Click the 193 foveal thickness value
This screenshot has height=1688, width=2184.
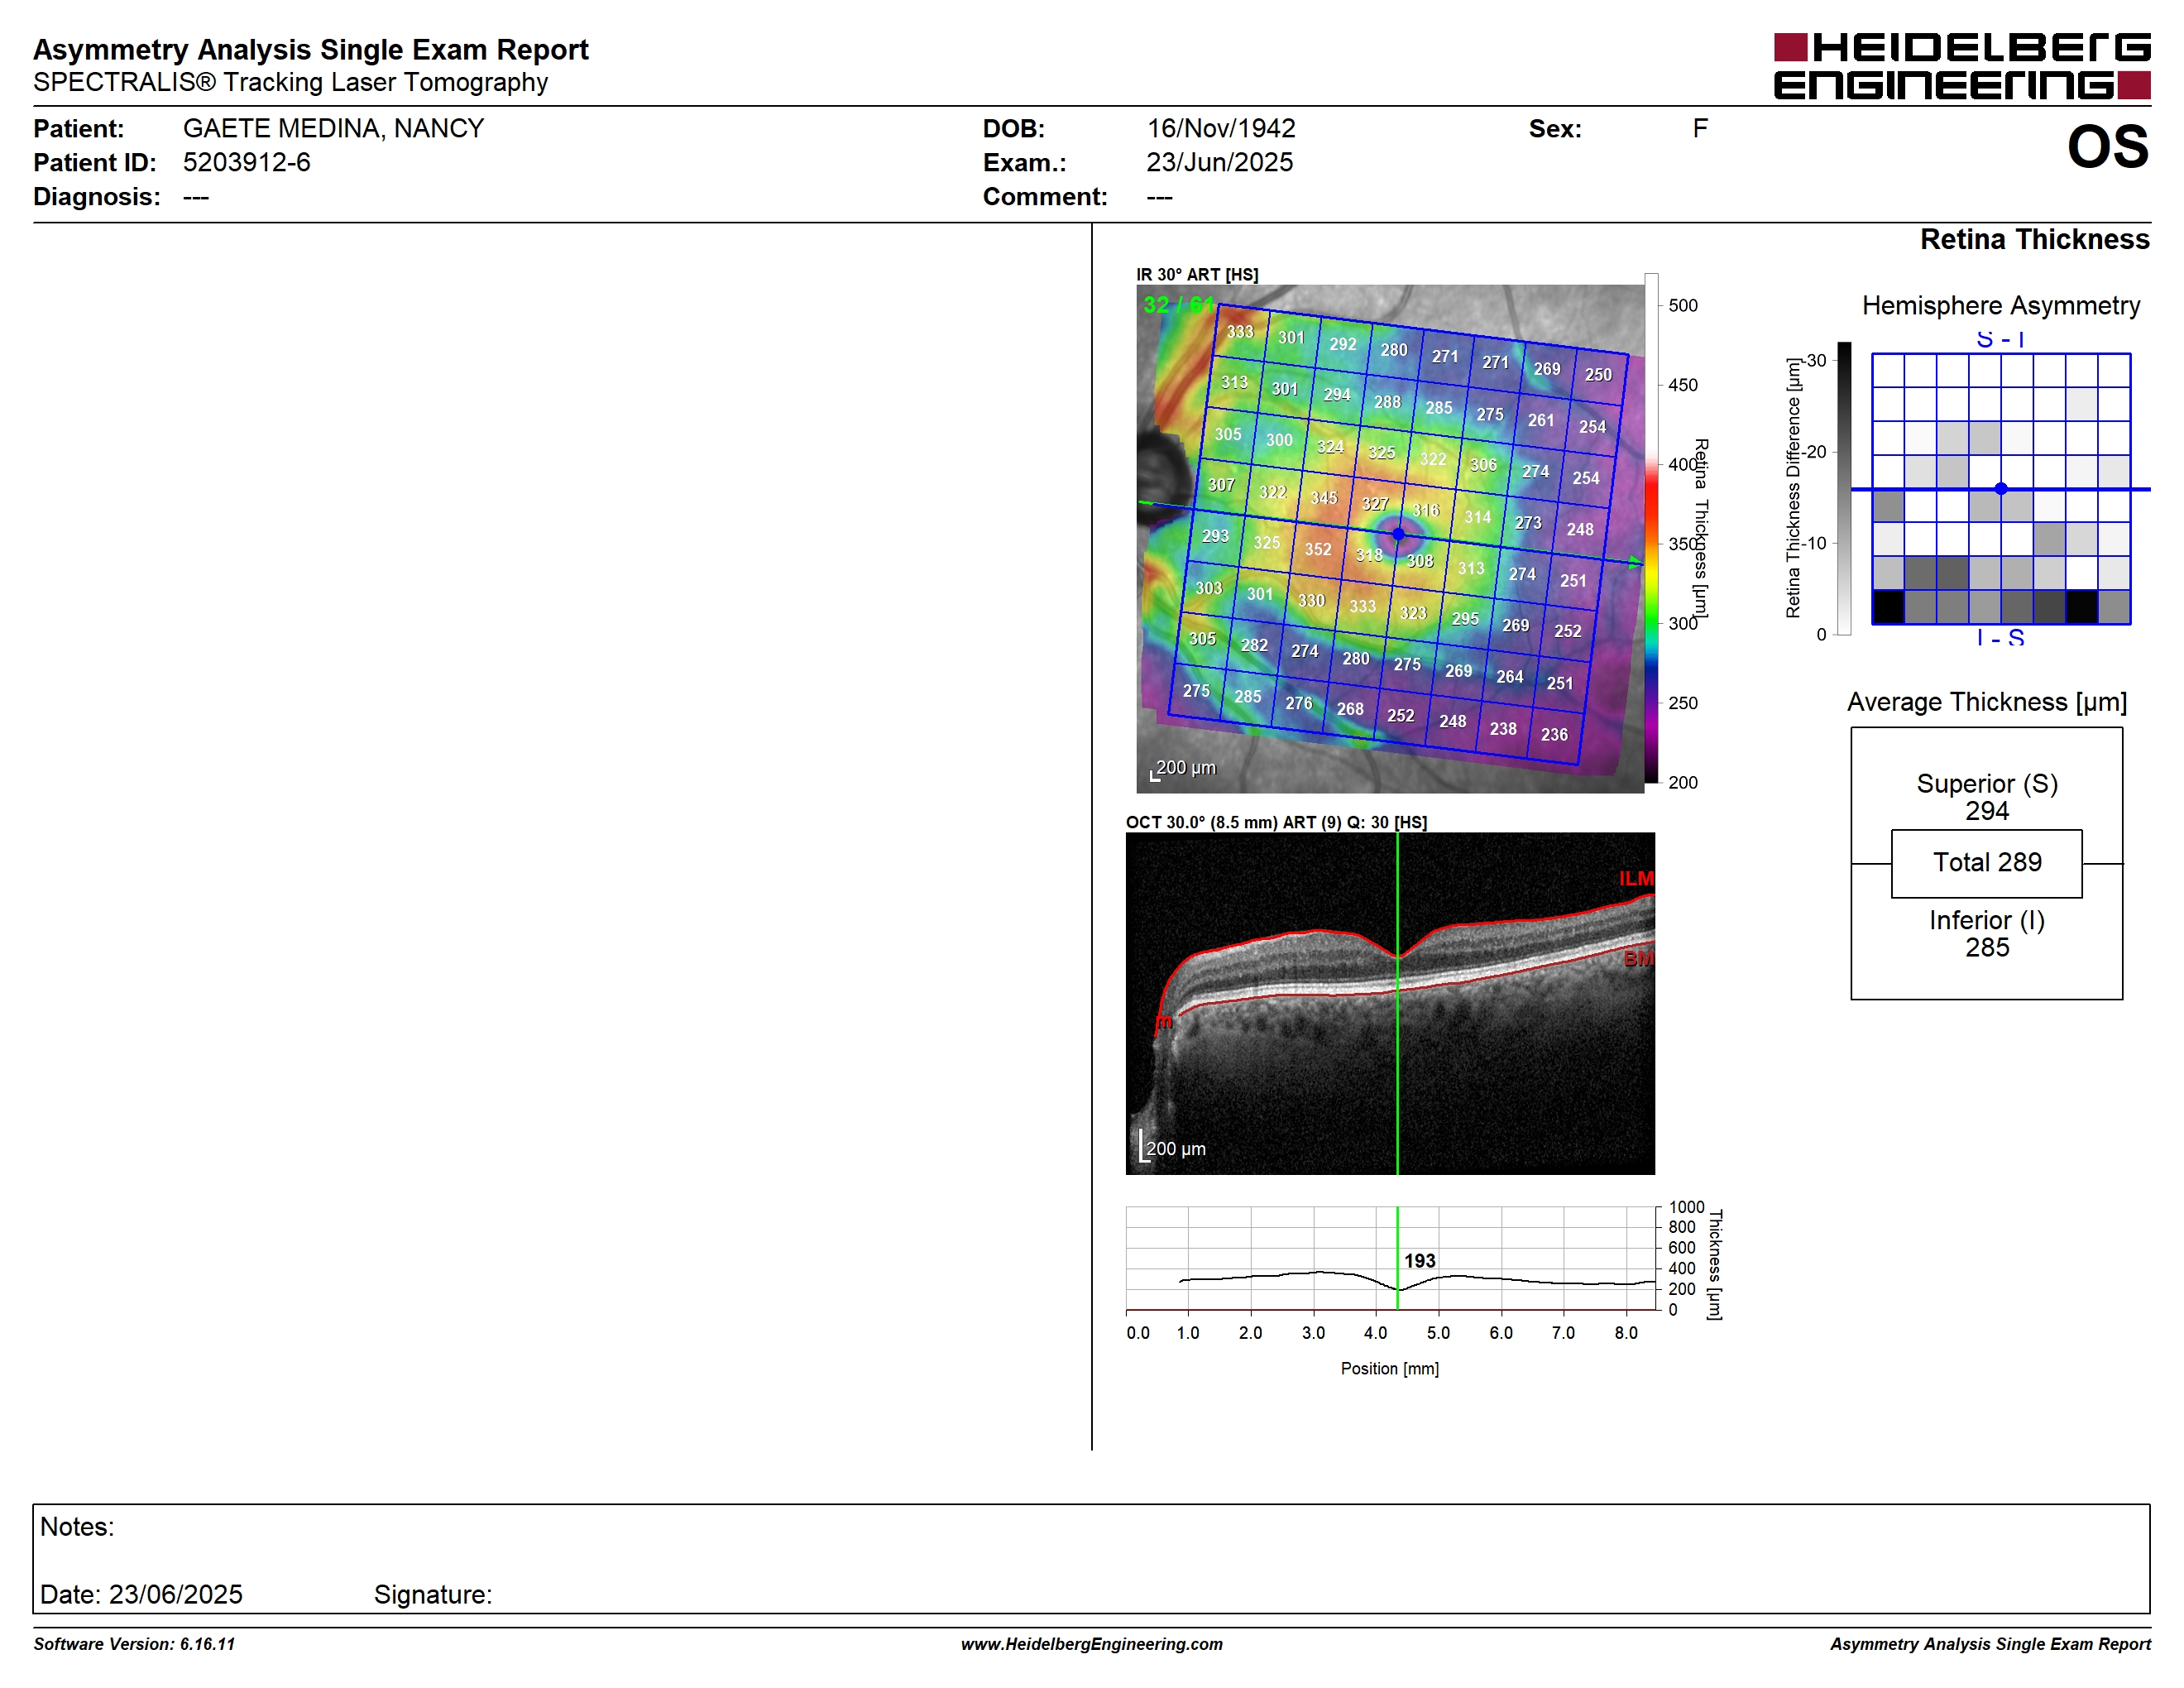coord(1419,1261)
